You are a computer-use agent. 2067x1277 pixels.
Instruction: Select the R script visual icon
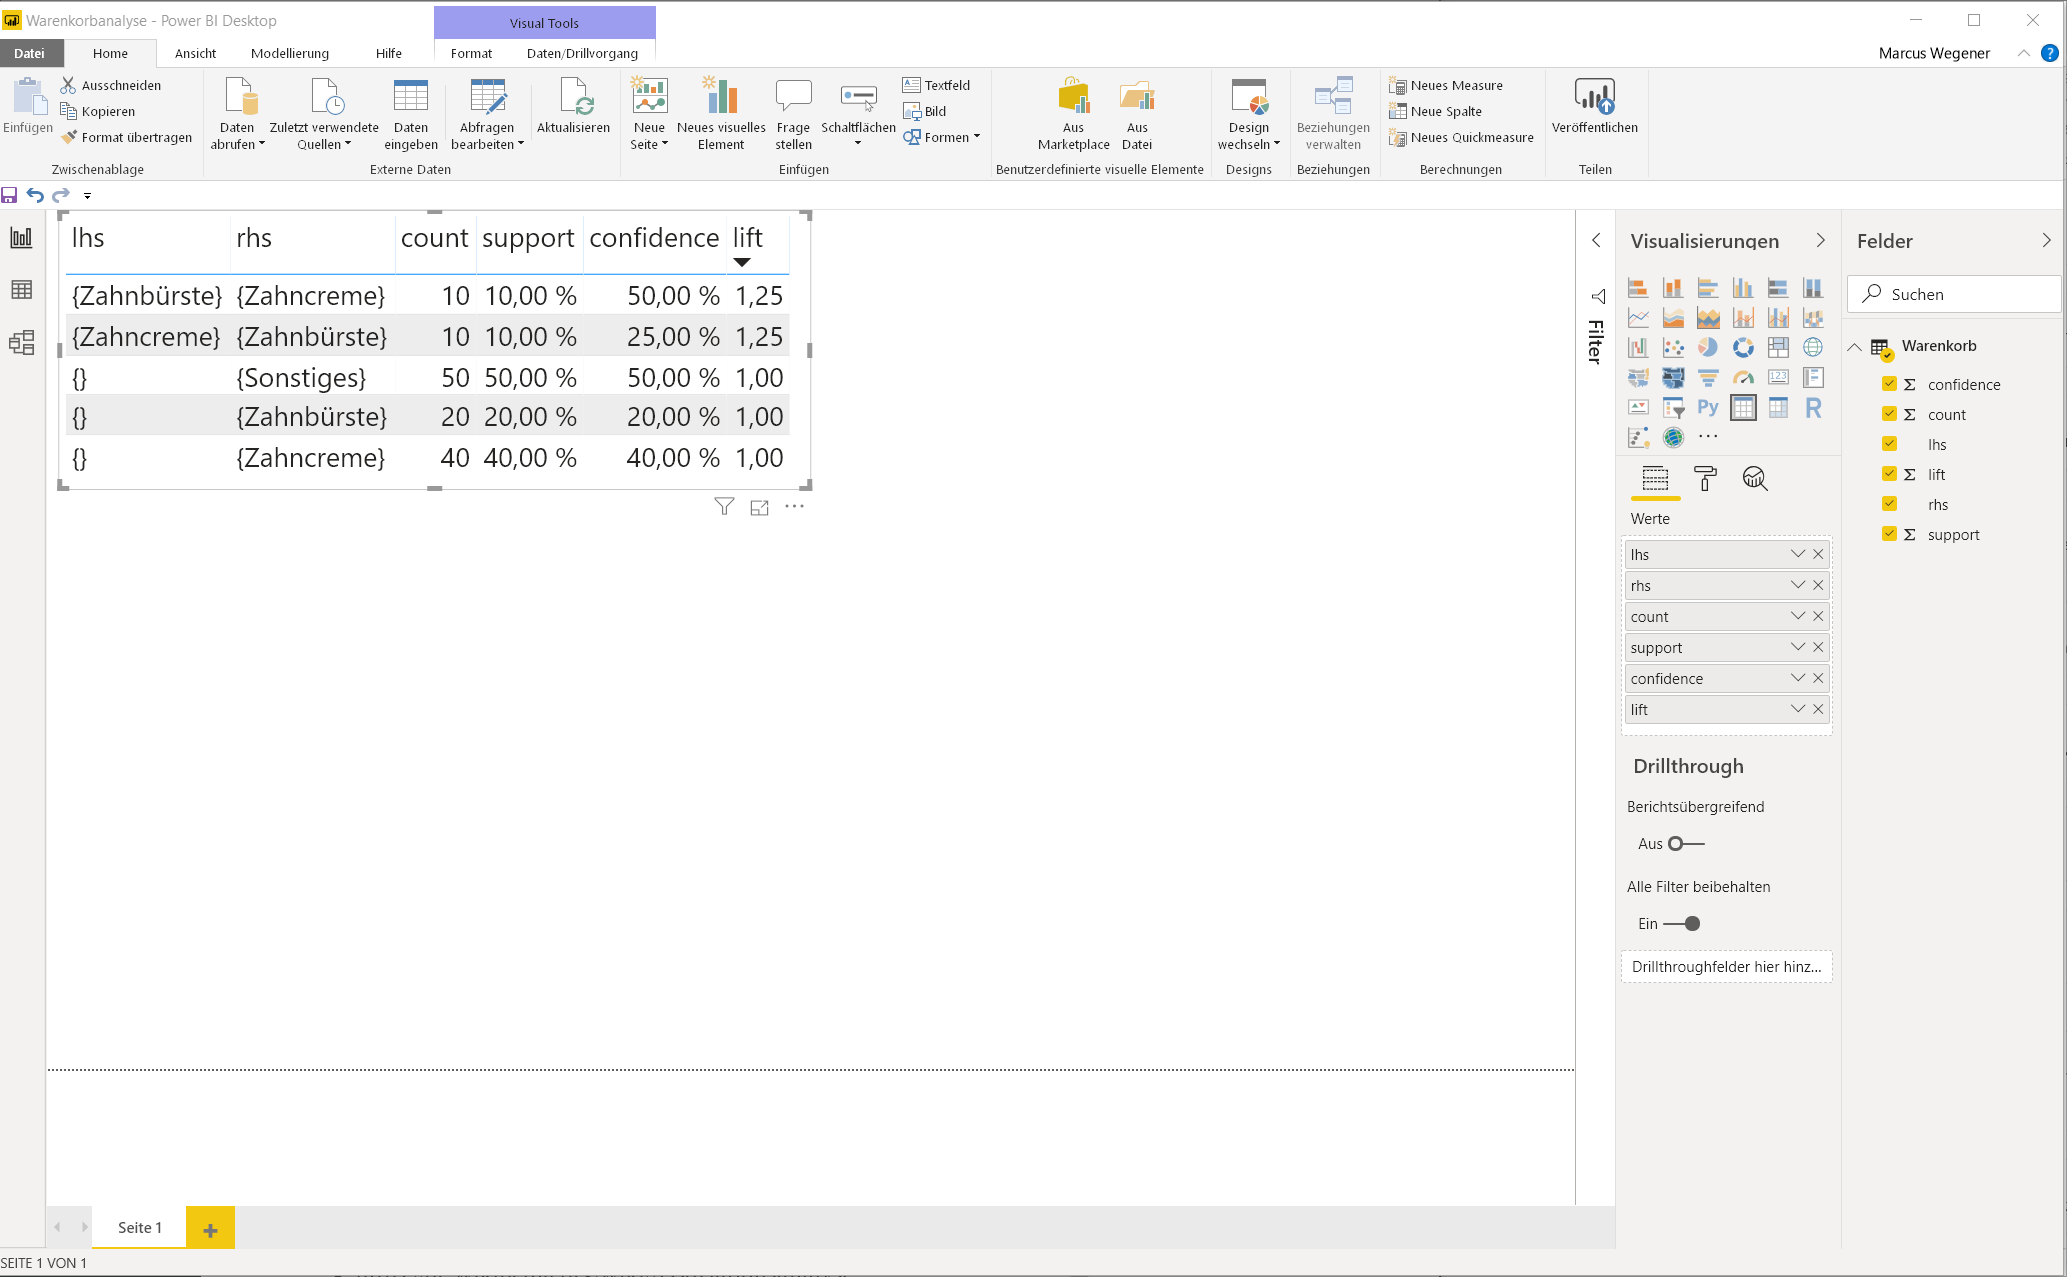point(1813,408)
